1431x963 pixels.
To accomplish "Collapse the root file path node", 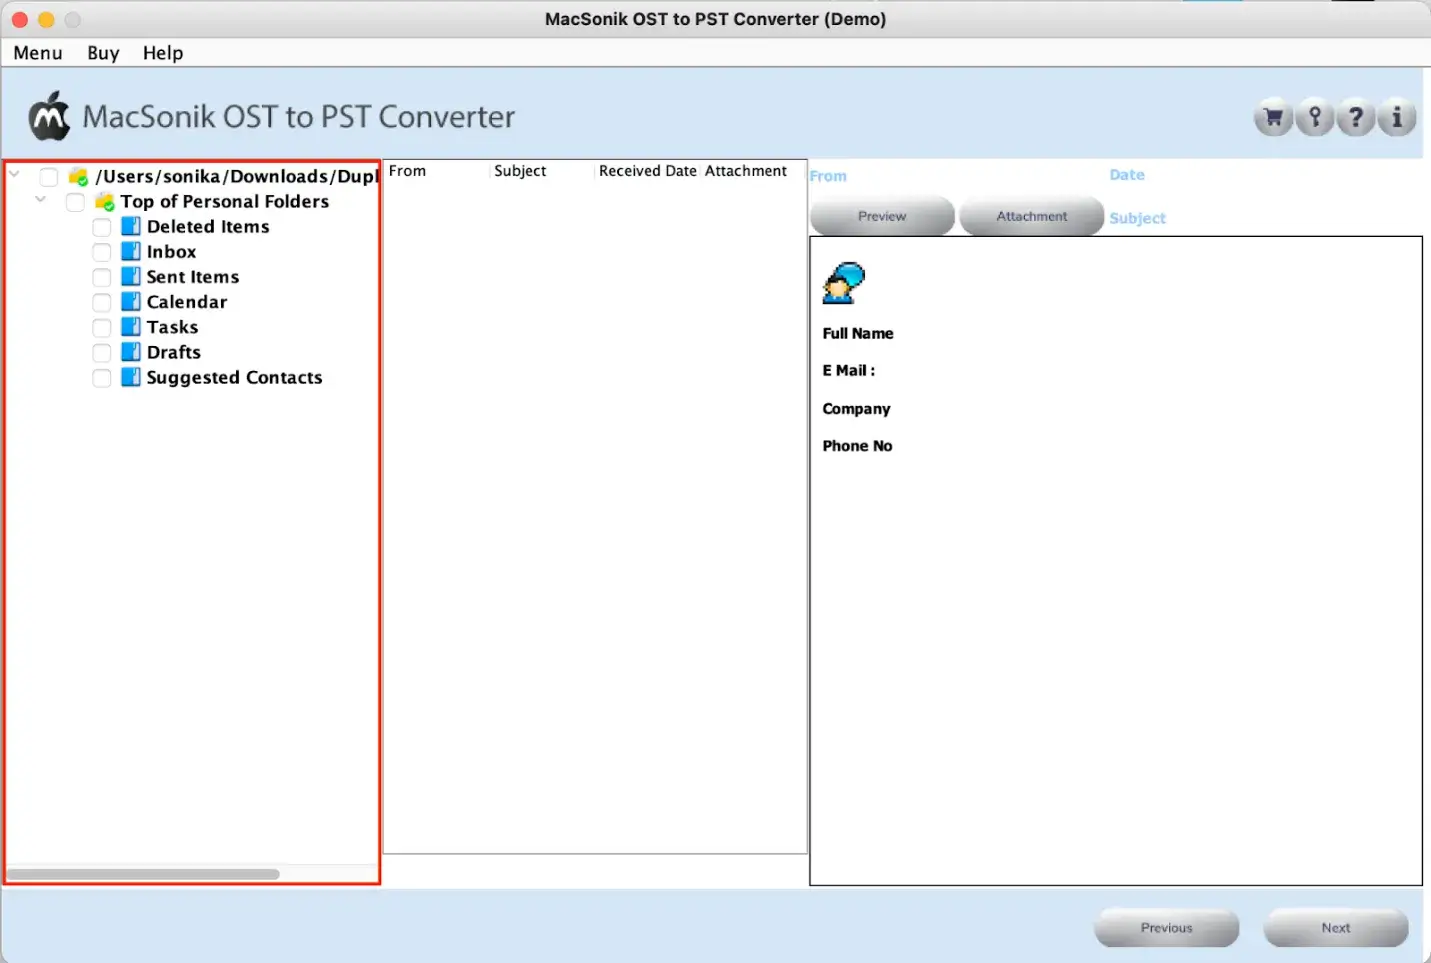I will point(14,174).
